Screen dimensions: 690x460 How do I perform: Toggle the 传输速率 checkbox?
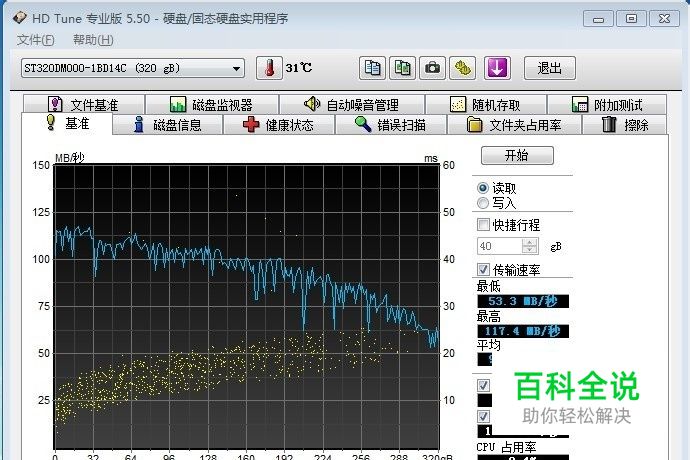click(484, 269)
